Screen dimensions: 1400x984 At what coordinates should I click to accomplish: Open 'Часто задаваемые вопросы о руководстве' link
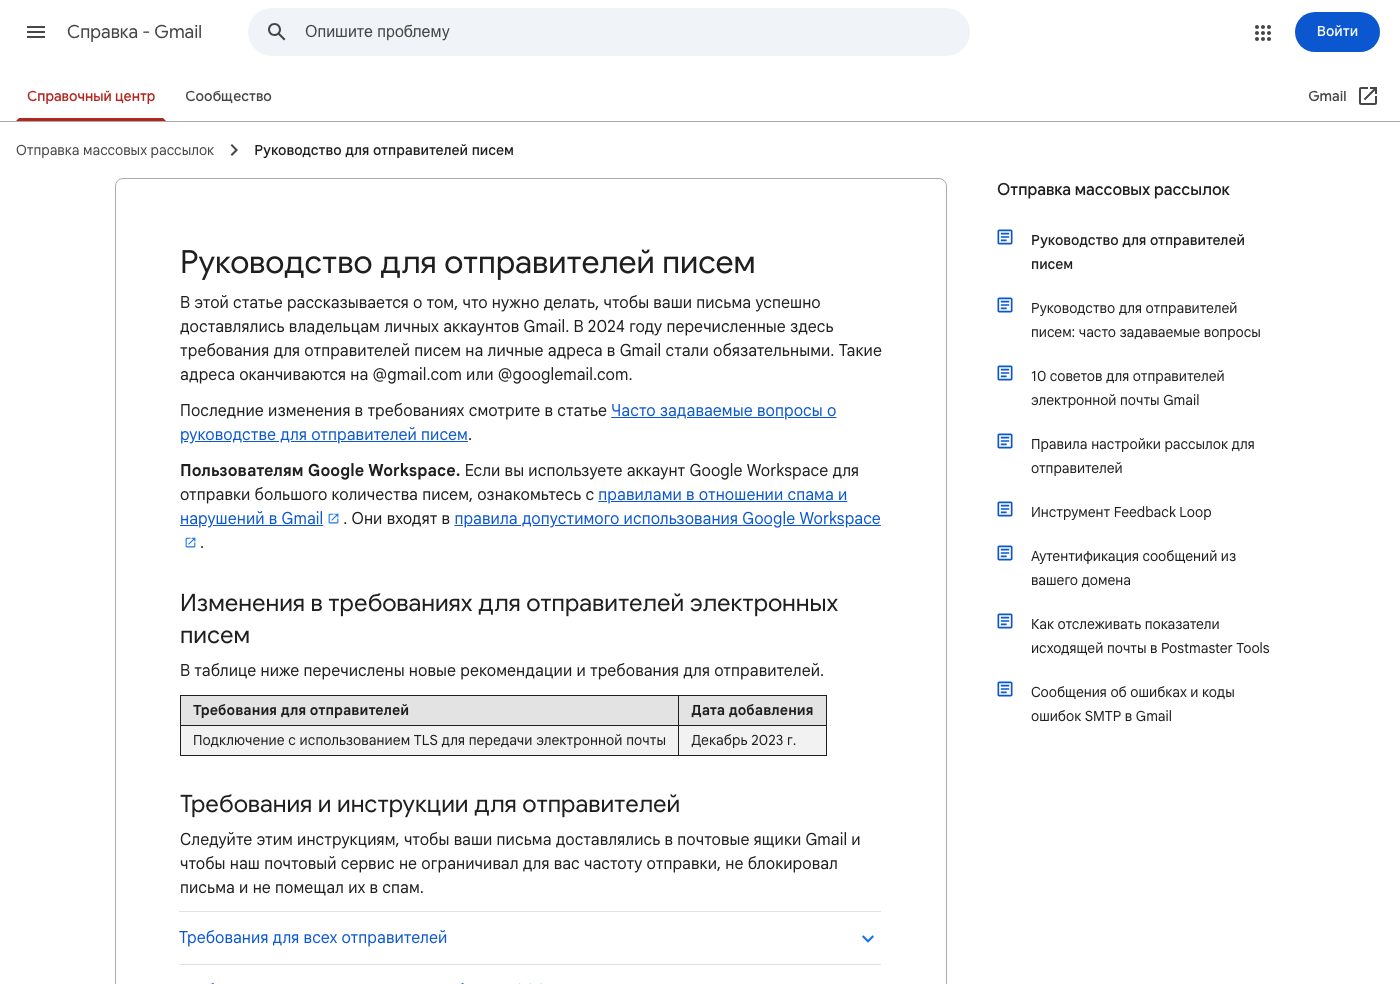[508, 422]
